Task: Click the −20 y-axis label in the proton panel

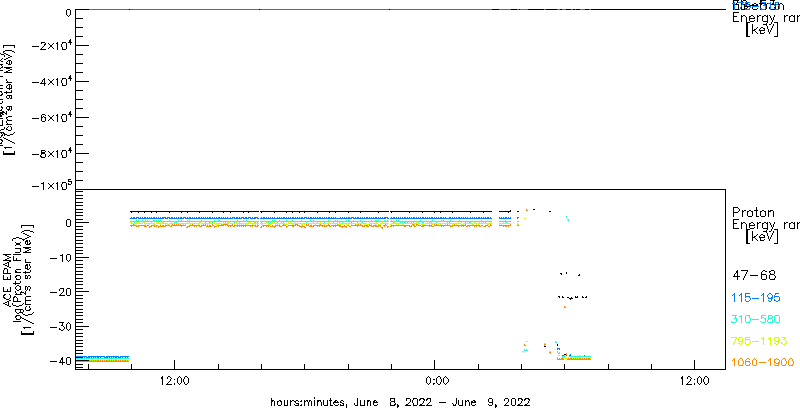Action: pyautogui.click(x=60, y=292)
